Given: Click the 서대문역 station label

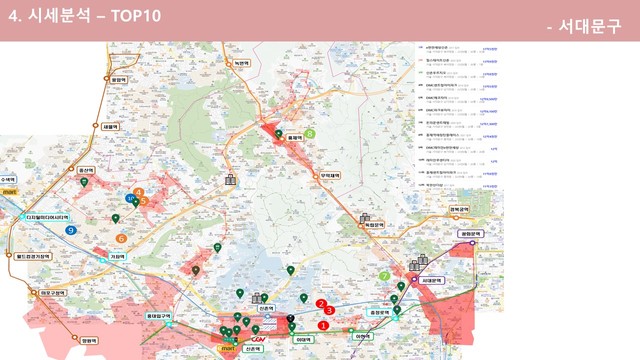Looking at the screenshot, I should pyautogui.click(x=431, y=280).
